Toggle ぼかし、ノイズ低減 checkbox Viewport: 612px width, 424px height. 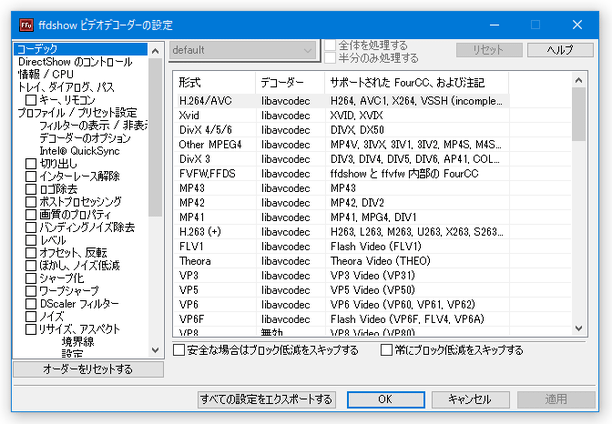[31, 265]
